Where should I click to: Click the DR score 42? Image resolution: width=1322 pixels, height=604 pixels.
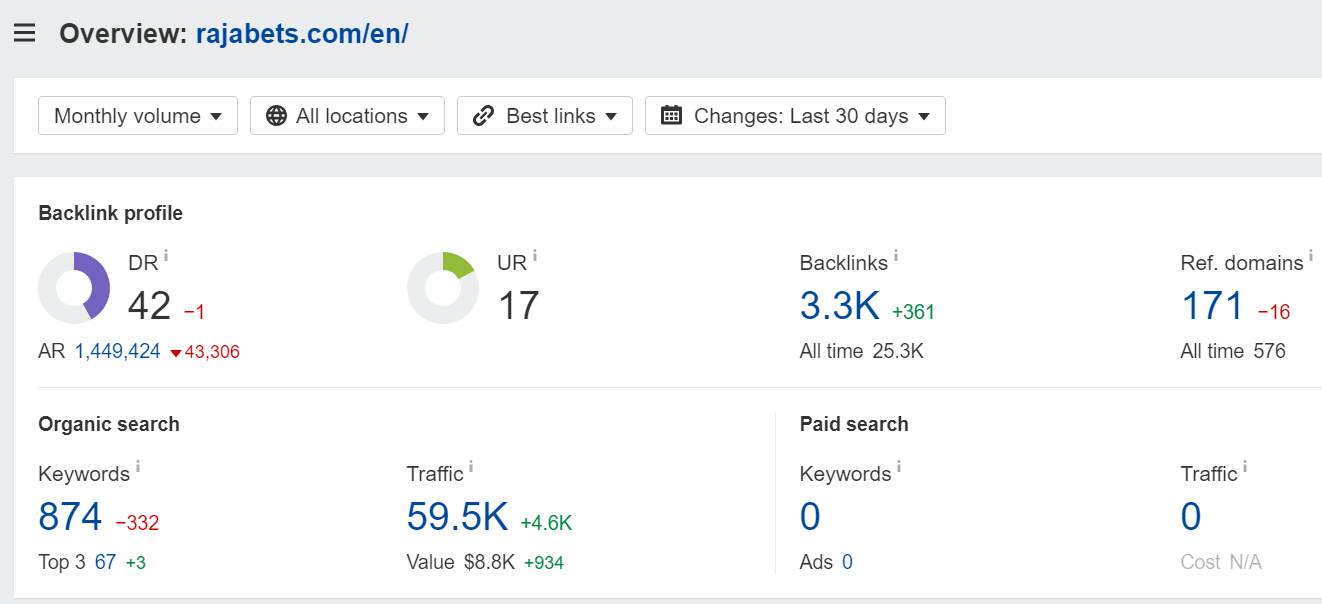click(150, 306)
